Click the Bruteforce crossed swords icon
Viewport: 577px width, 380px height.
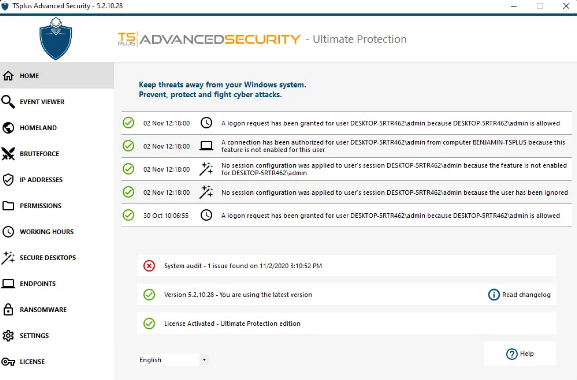coord(8,153)
